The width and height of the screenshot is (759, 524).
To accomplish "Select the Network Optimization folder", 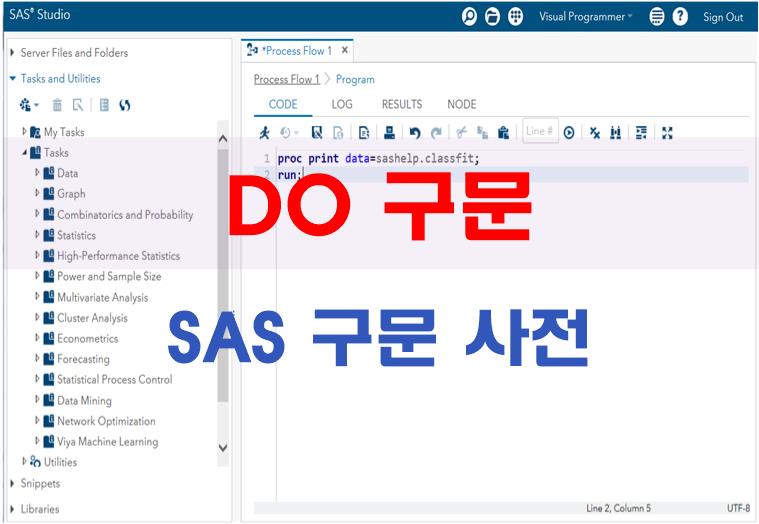I will (x=106, y=421).
